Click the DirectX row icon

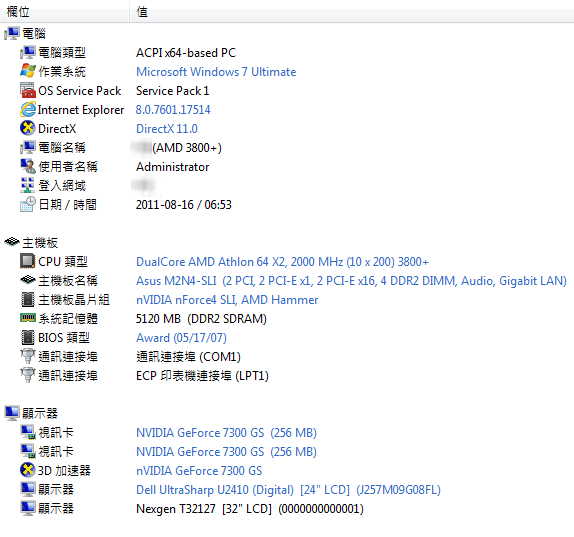coord(27,128)
